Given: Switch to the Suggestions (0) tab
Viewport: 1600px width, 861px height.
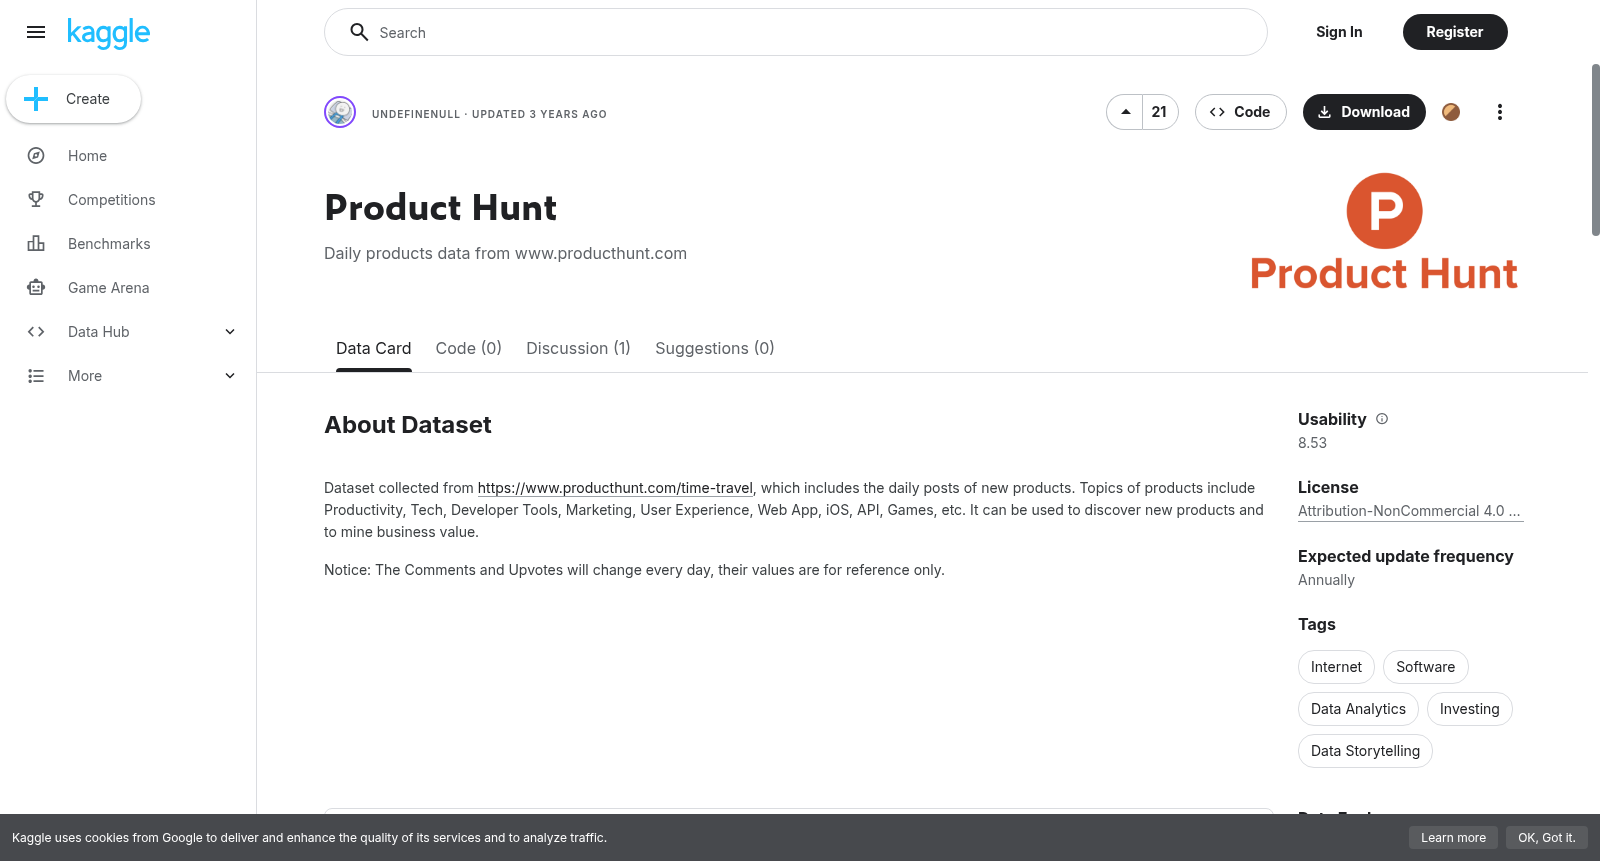Looking at the screenshot, I should click(714, 348).
